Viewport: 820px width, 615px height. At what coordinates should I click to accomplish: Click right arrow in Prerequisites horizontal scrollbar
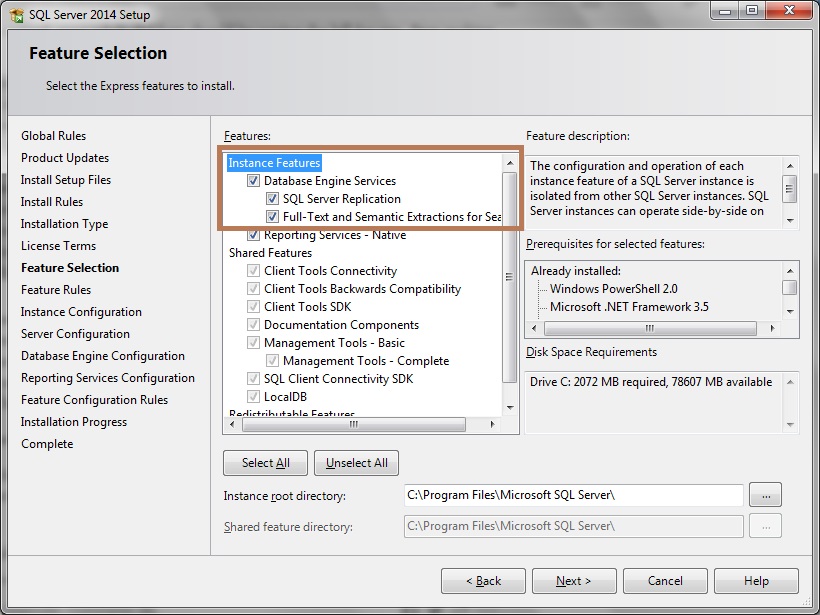(x=772, y=328)
